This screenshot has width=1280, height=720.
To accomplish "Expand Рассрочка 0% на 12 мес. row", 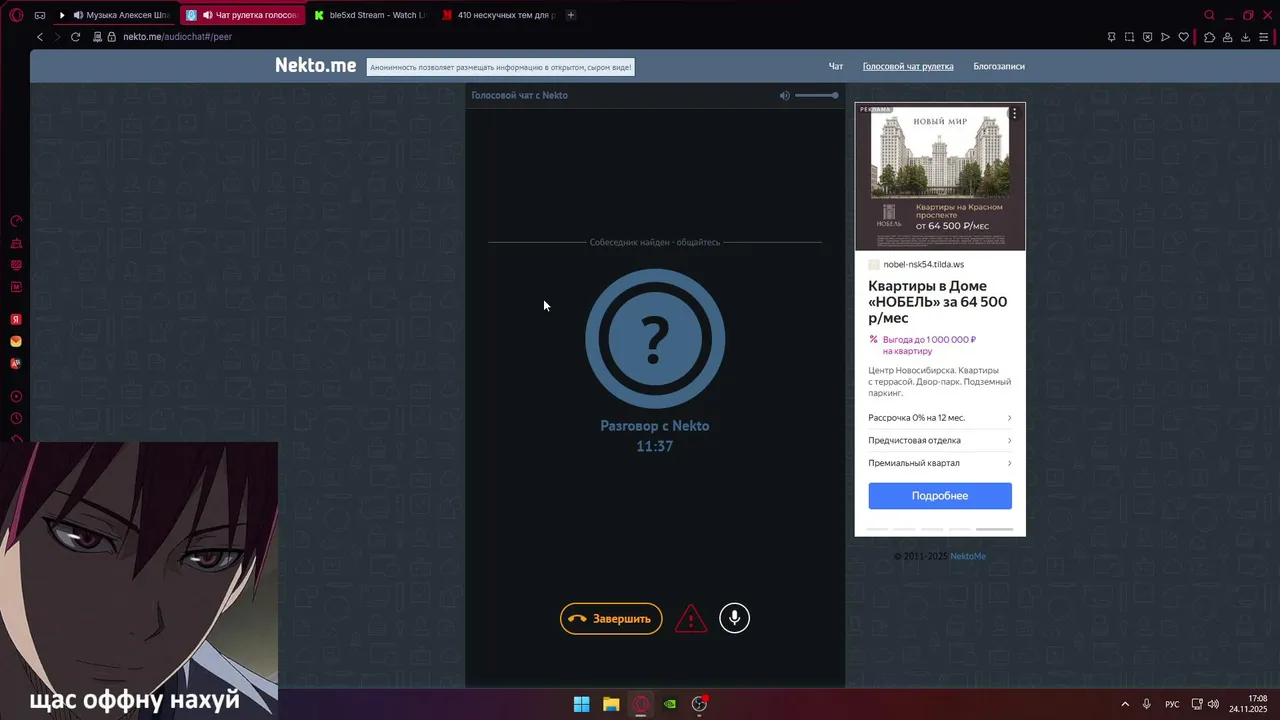I will point(940,418).
